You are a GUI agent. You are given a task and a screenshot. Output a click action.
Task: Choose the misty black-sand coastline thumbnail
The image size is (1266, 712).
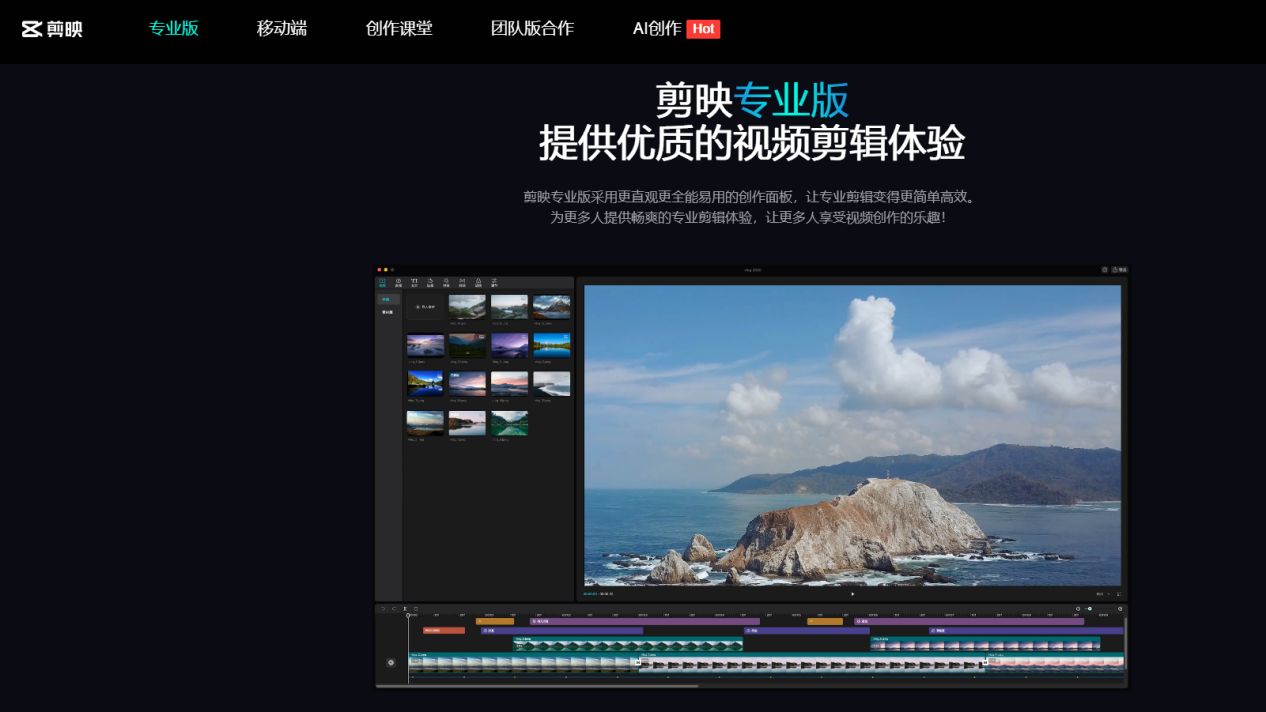coord(551,384)
